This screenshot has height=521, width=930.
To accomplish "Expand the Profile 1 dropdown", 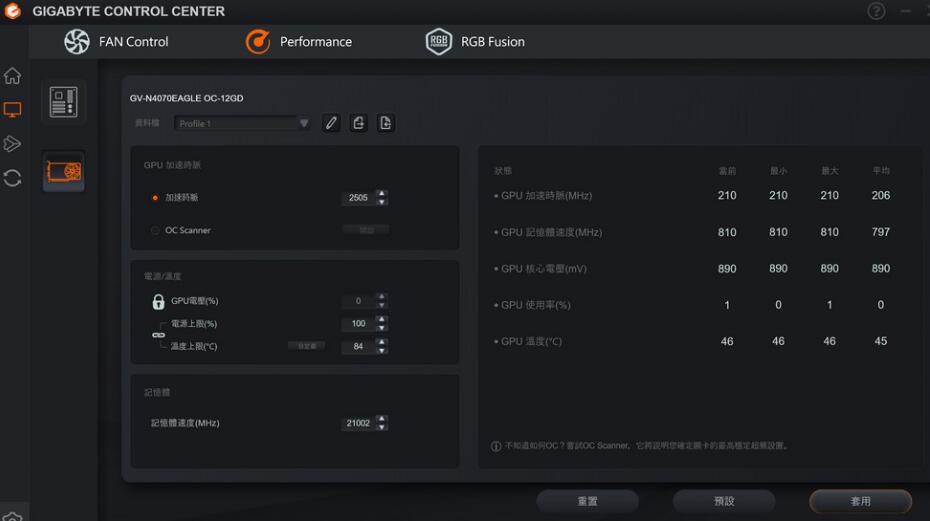I will [242, 123].
